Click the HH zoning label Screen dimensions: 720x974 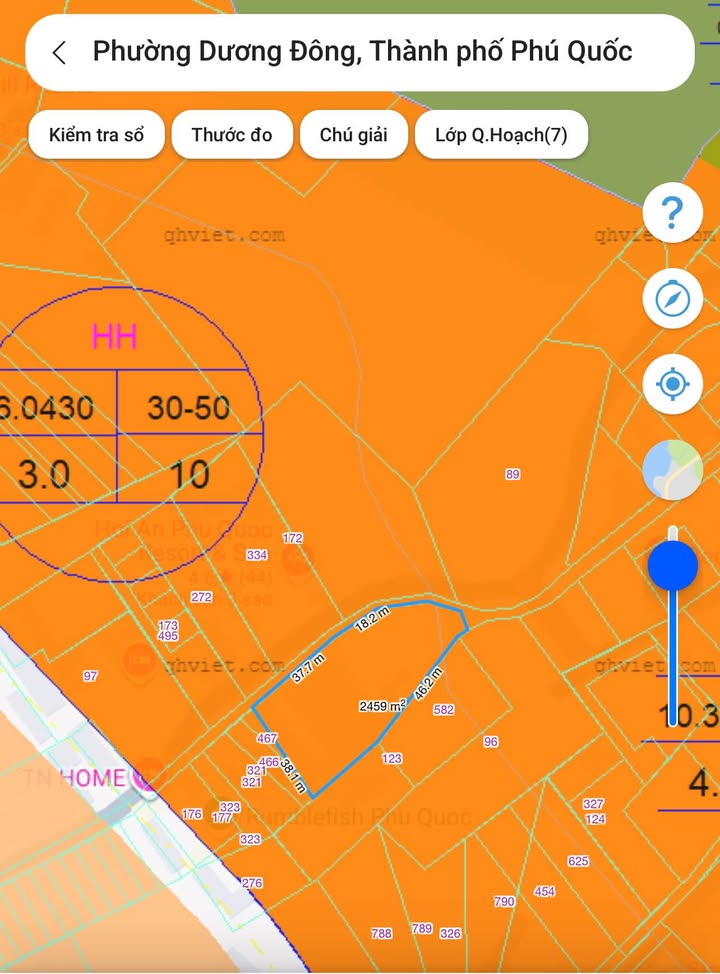tap(114, 337)
